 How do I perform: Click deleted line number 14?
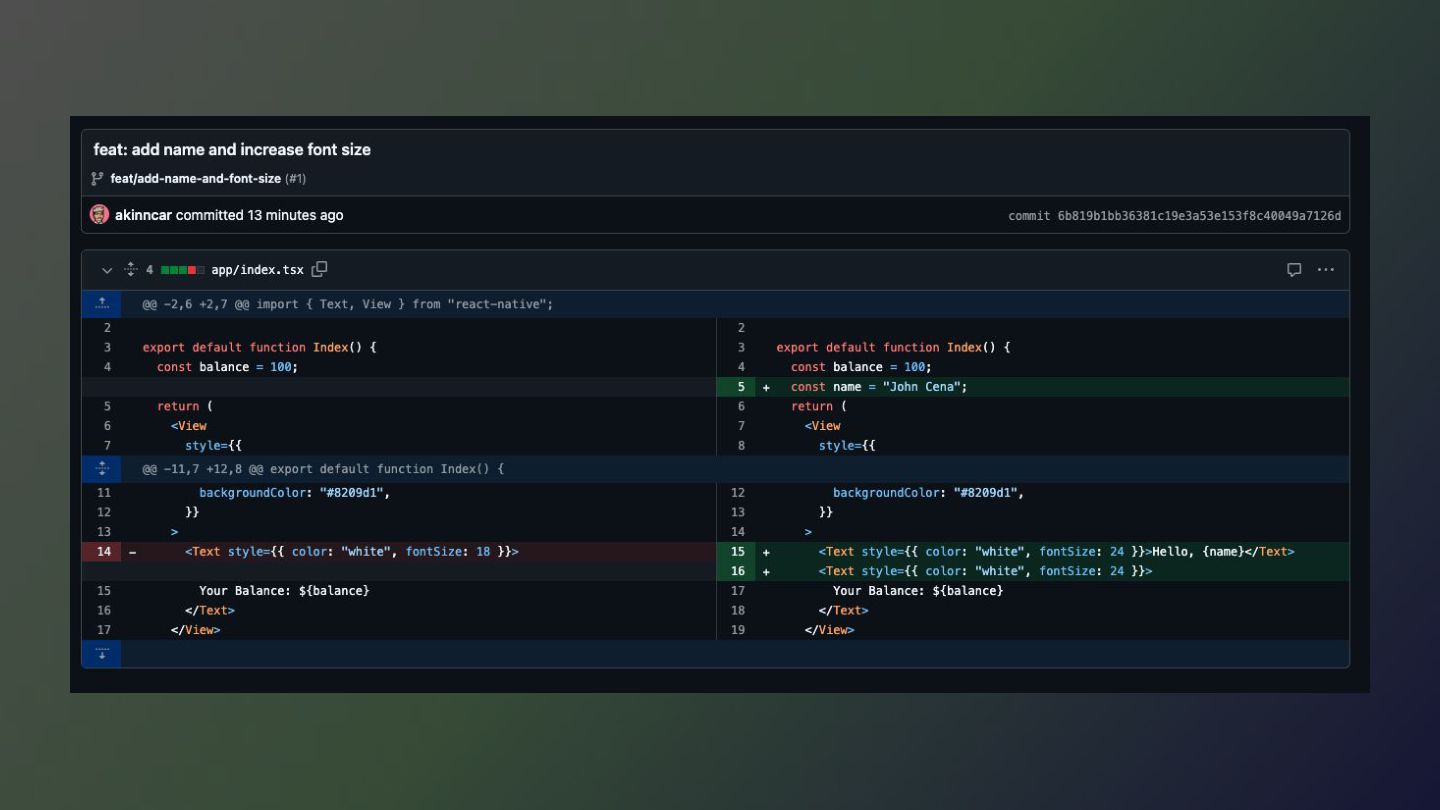tap(104, 552)
